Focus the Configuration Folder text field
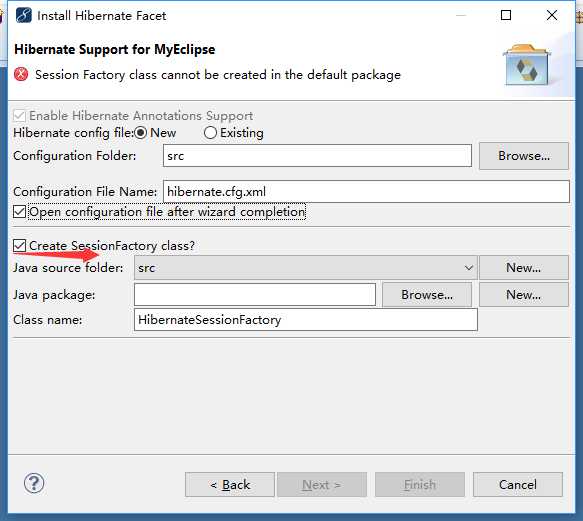Viewport: 583px width, 521px height. 317,156
